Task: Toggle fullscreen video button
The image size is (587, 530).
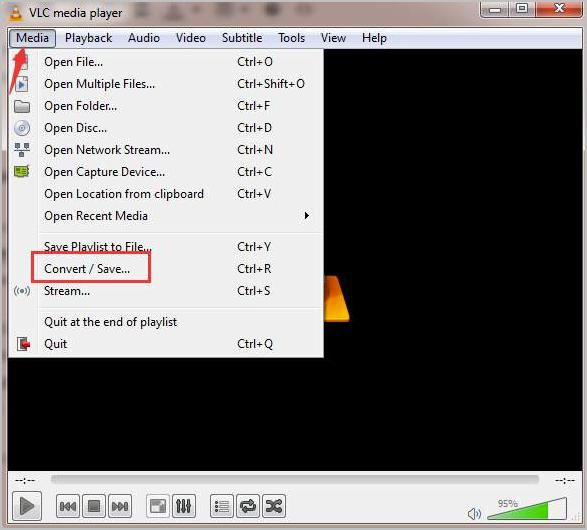Action: coord(158,506)
